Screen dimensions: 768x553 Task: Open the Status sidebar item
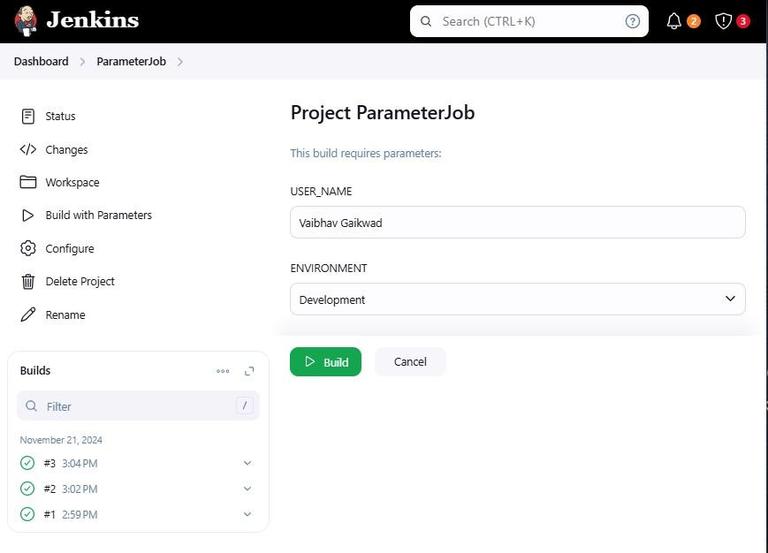point(60,116)
